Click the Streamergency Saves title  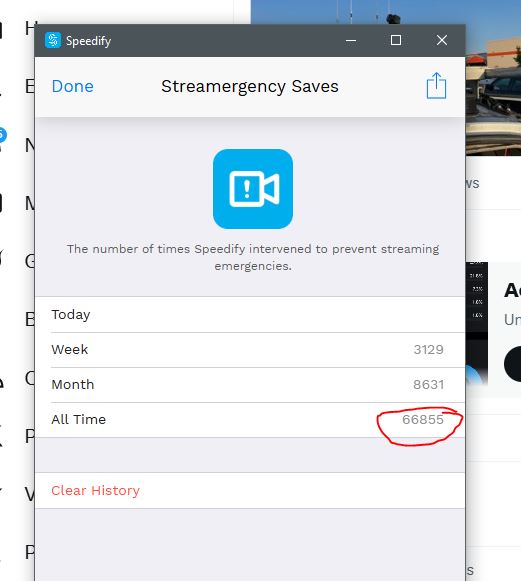tap(250, 86)
